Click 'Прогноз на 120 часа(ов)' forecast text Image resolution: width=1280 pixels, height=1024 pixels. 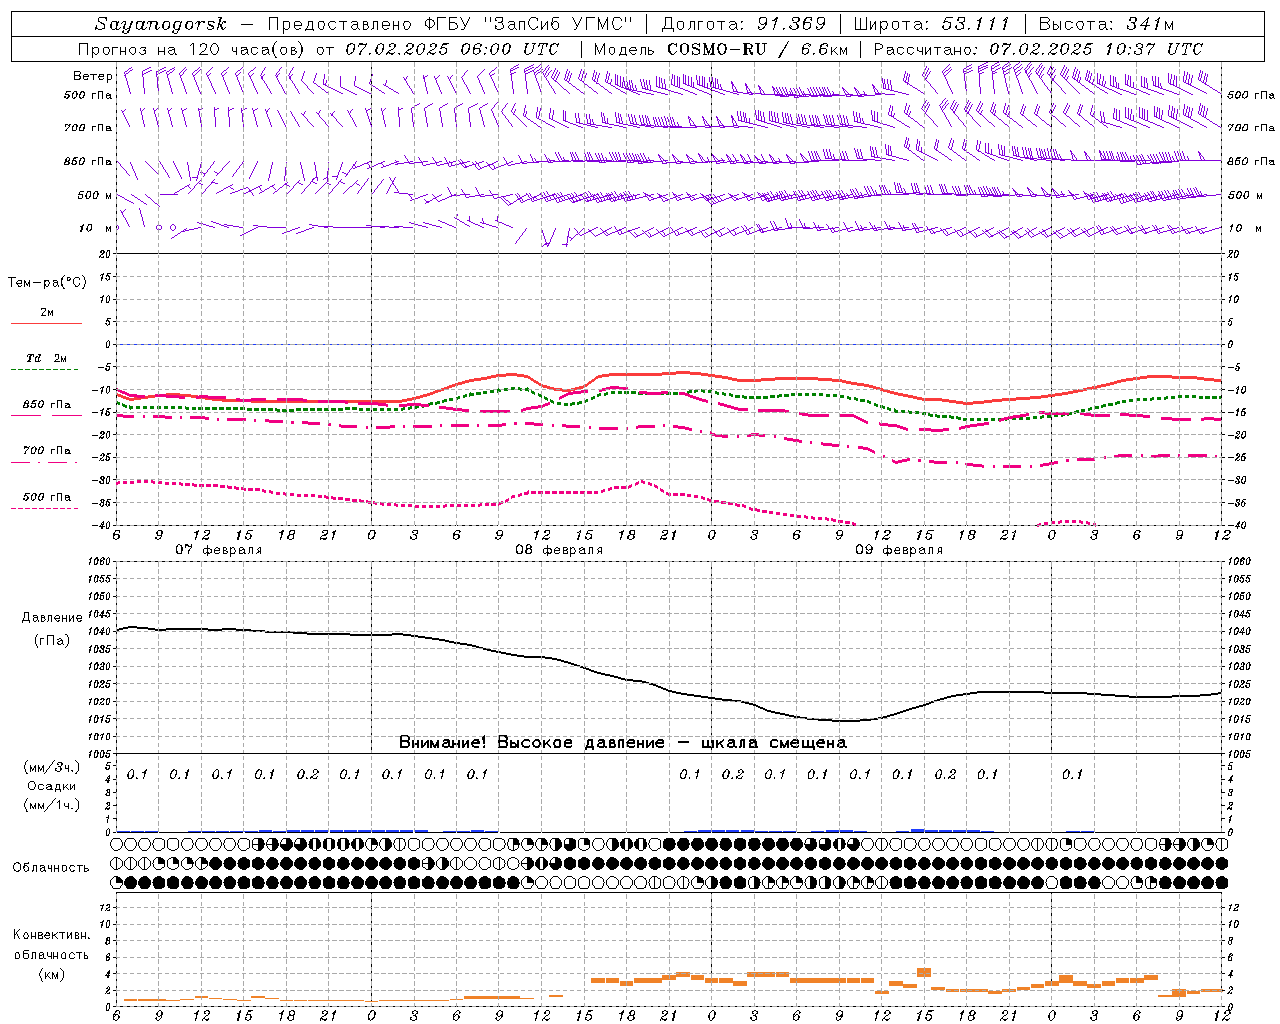coord(192,49)
